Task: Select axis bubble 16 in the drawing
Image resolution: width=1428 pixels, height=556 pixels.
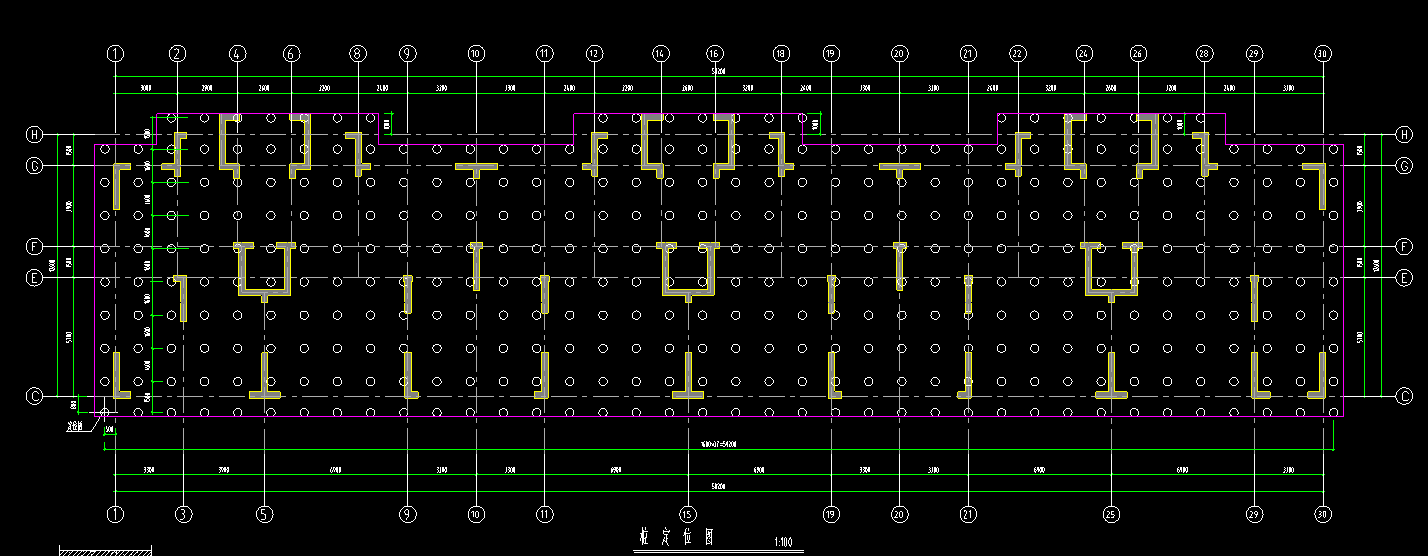Action: click(714, 53)
